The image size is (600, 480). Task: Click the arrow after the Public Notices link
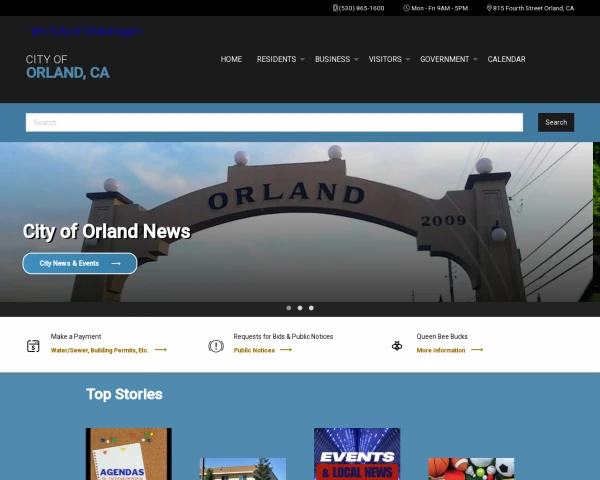point(286,350)
